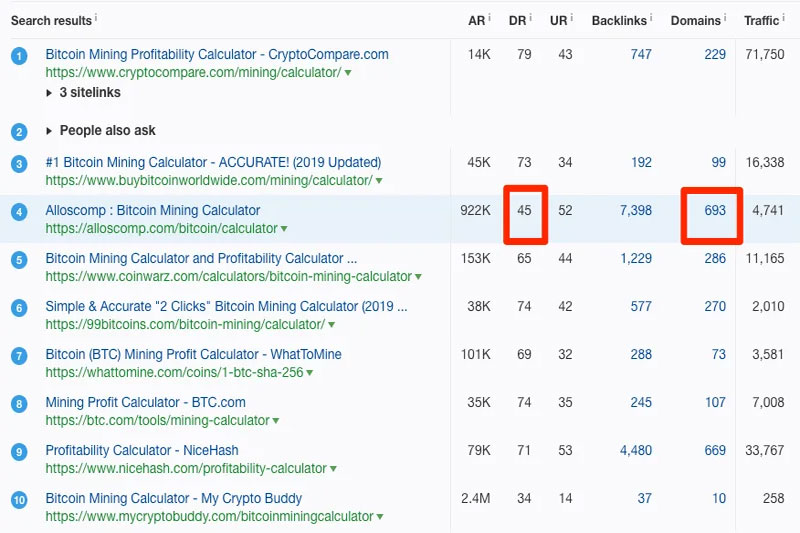Click the position 10 blue circle badge
The width and height of the screenshot is (800, 533).
point(19,499)
